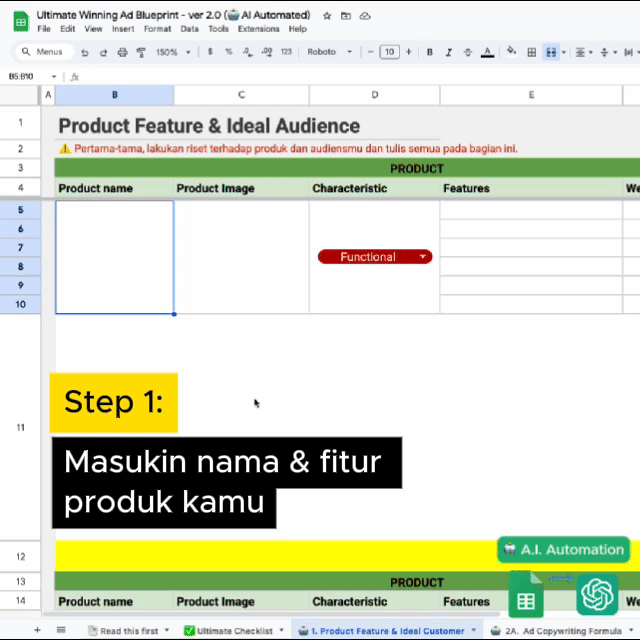The height and width of the screenshot is (640, 640).
Task: Open the 123 more formats menu
Action: tap(286, 52)
